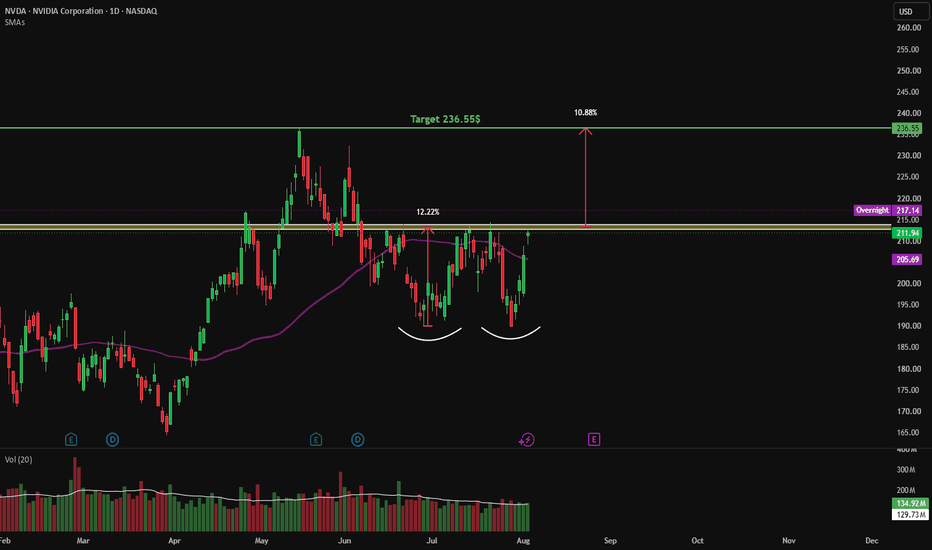Open the late-May teal earnings E marker

[316, 440]
